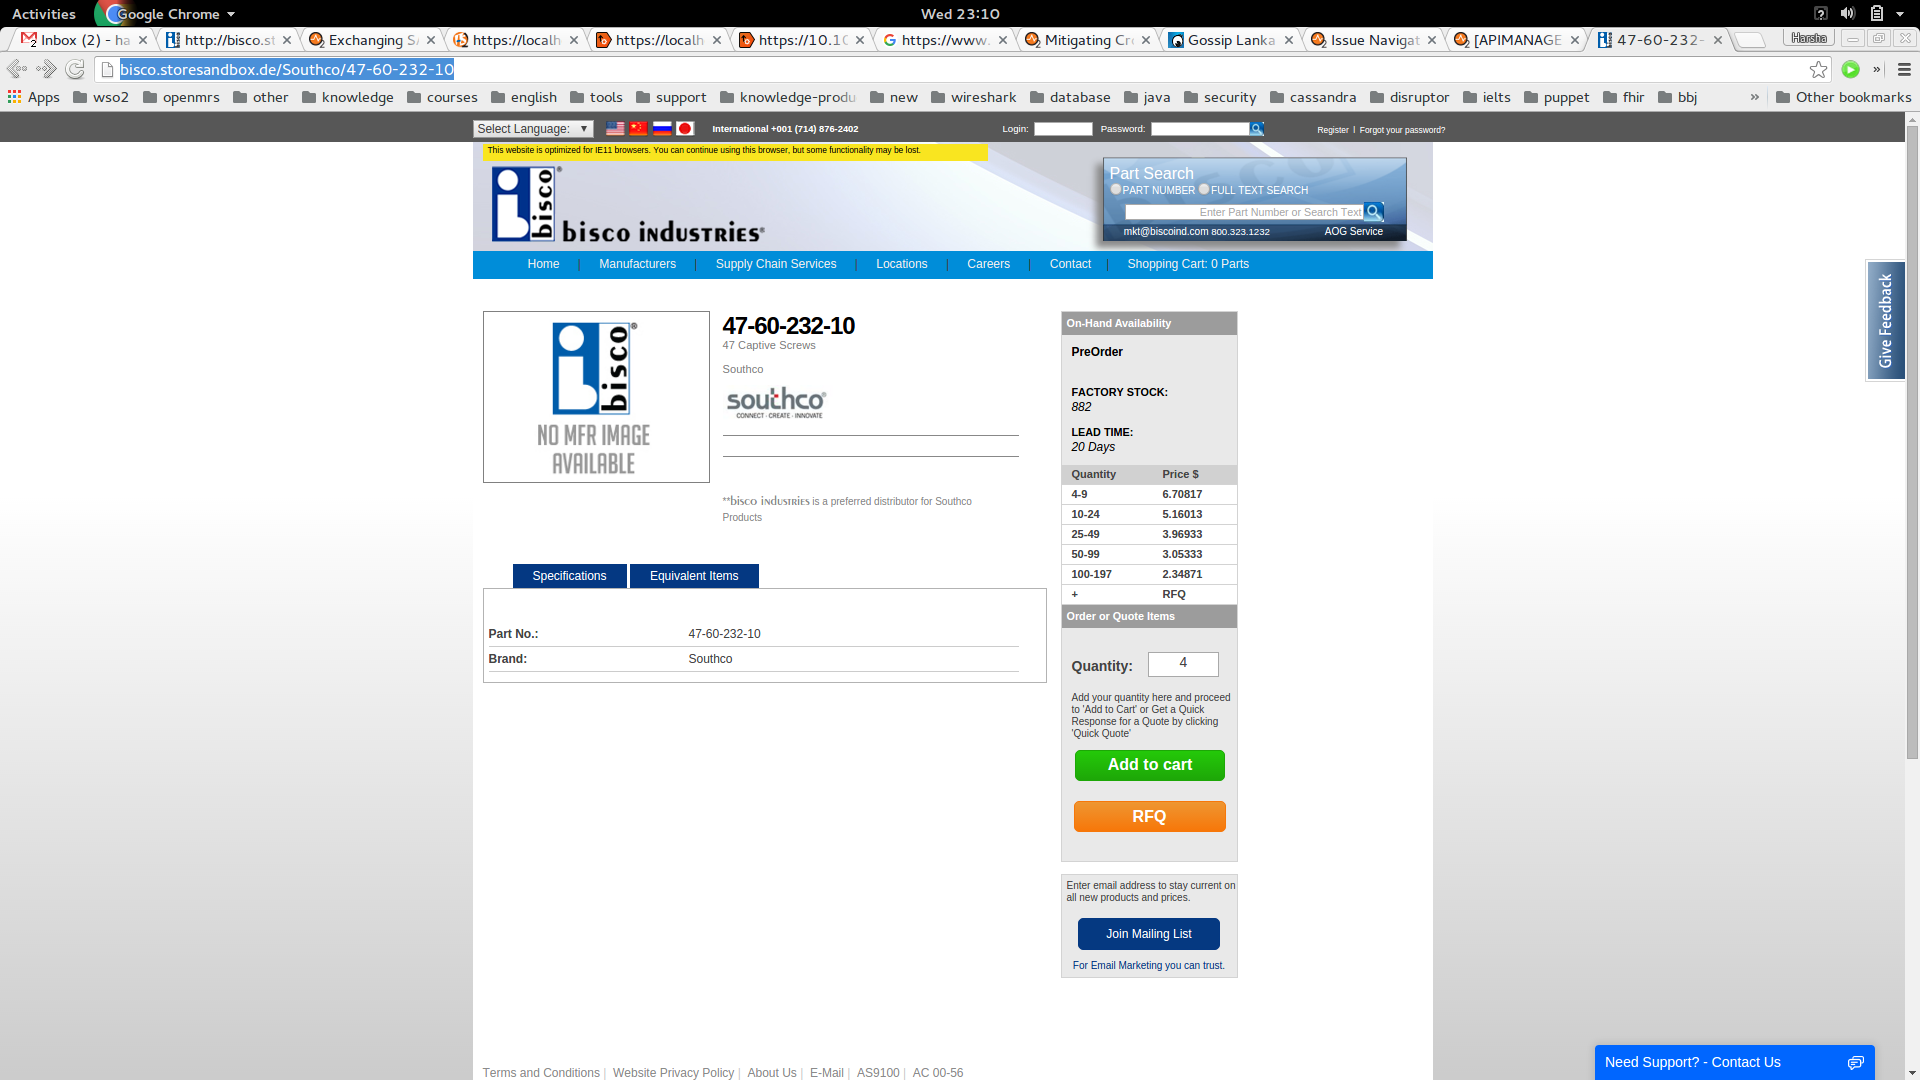
Task: Open the Home navigation item
Action: click(x=543, y=264)
